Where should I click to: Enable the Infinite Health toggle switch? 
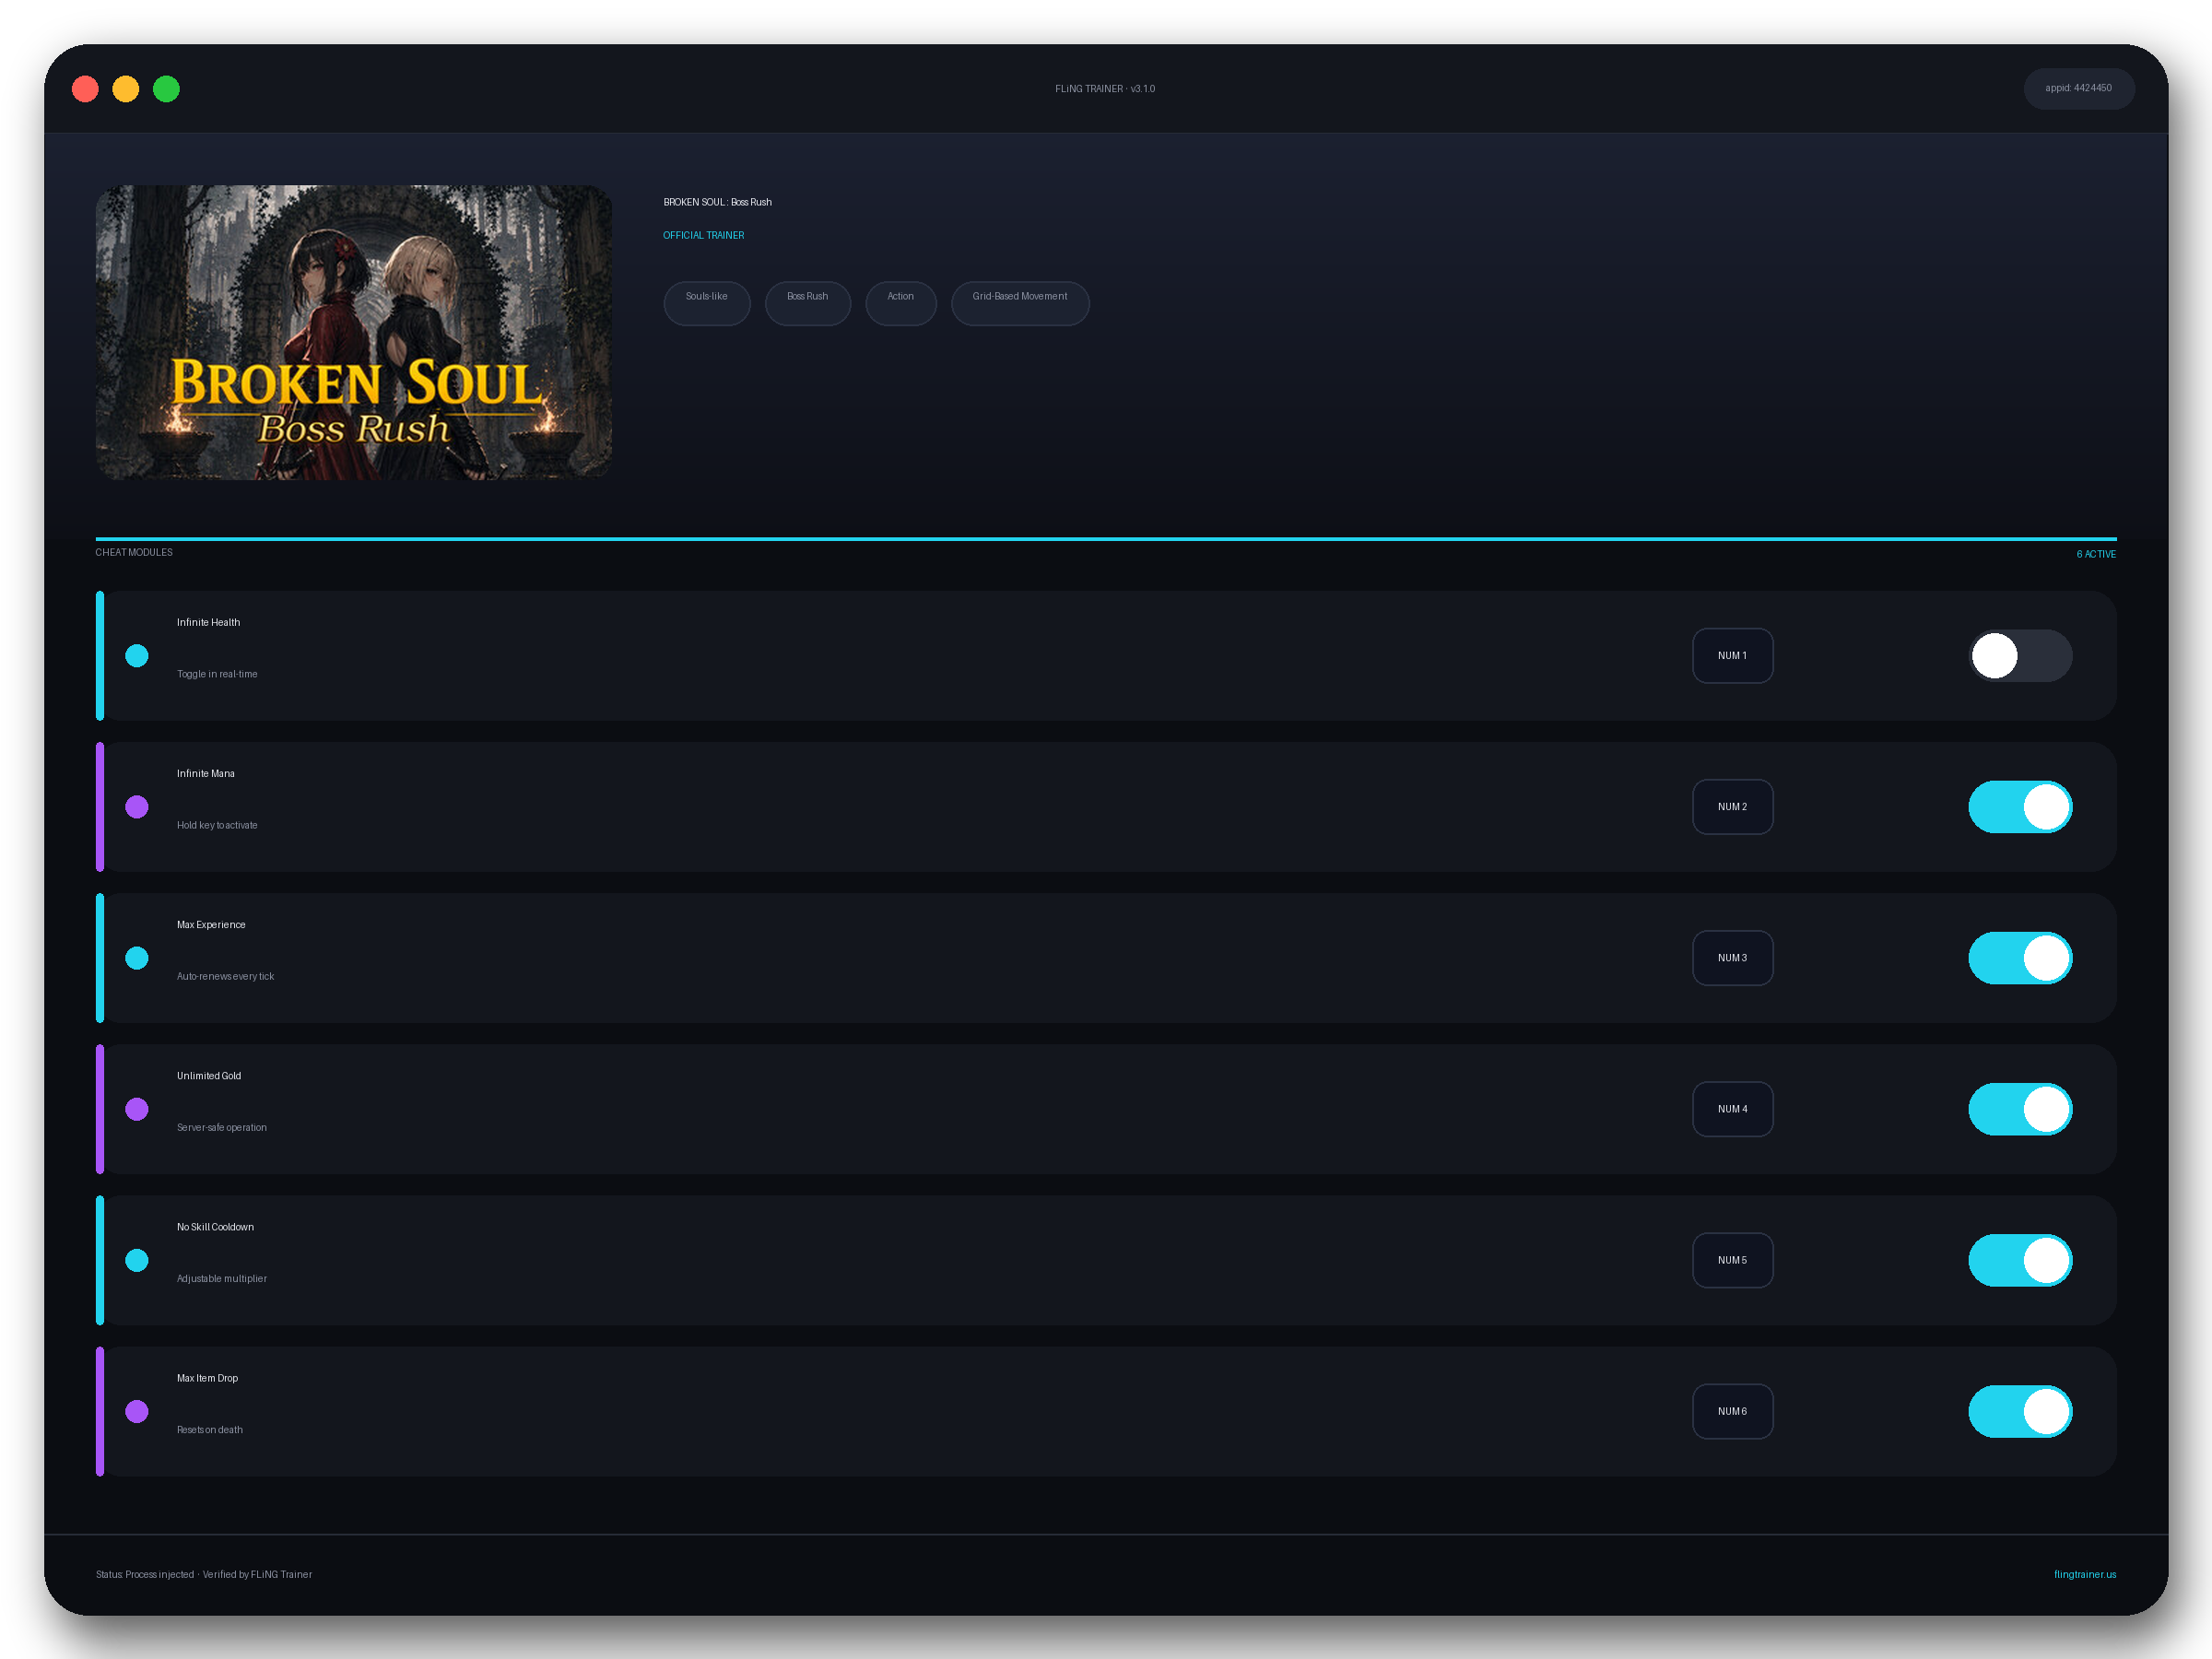pyautogui.click(x=2020, y=656)
